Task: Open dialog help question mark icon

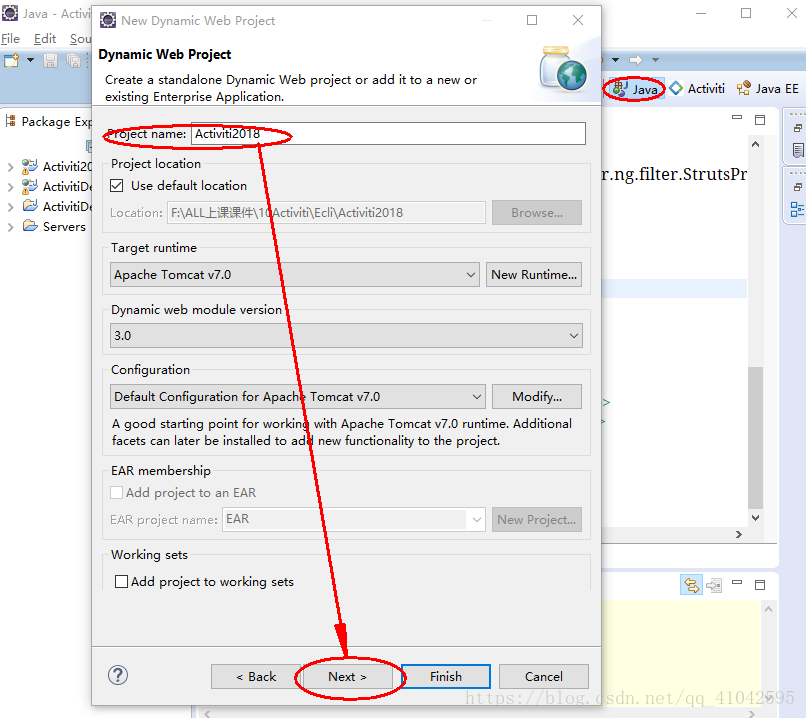Action: click(x=118, y=675)
